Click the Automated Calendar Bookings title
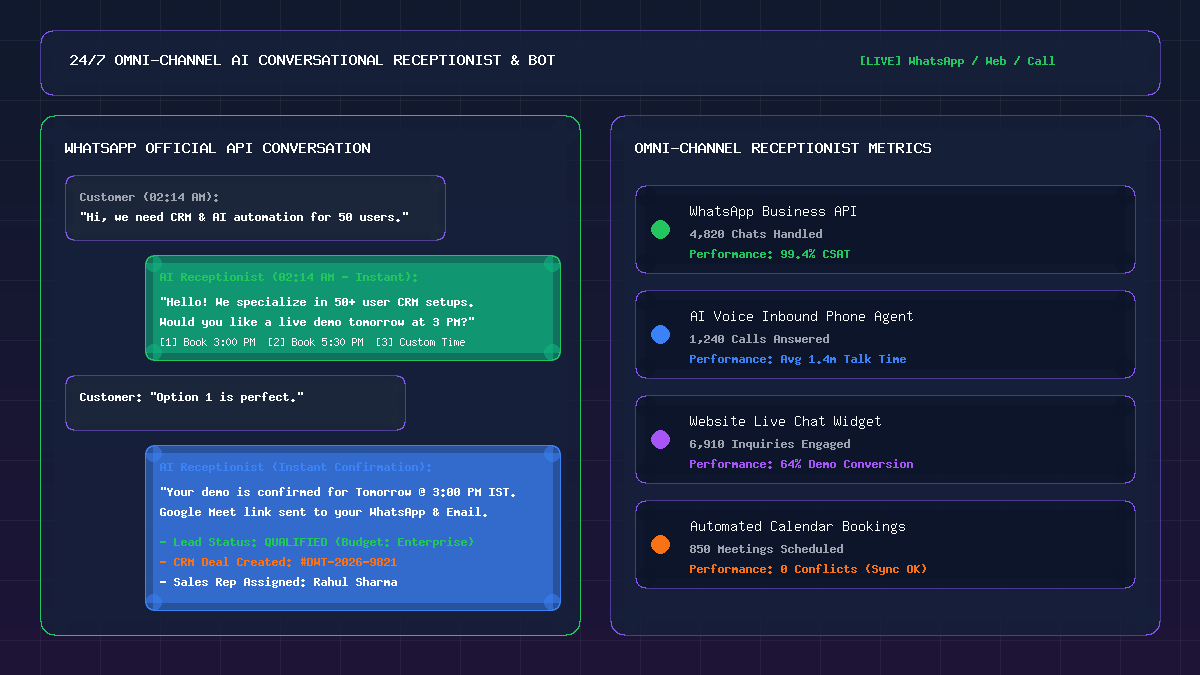The height and width of the screenshot is (675, 1200). point(797,526)
